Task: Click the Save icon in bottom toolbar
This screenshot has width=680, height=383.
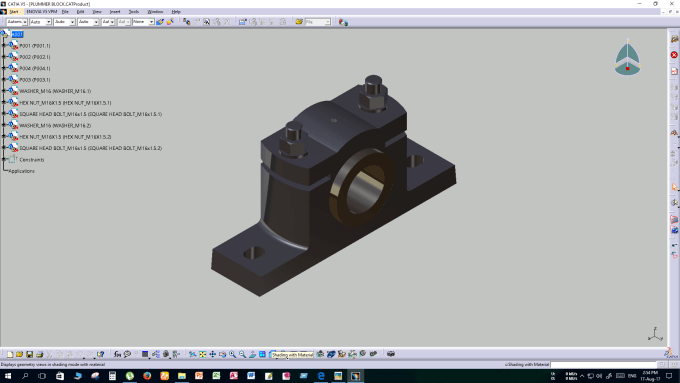Action: [29, 354]
